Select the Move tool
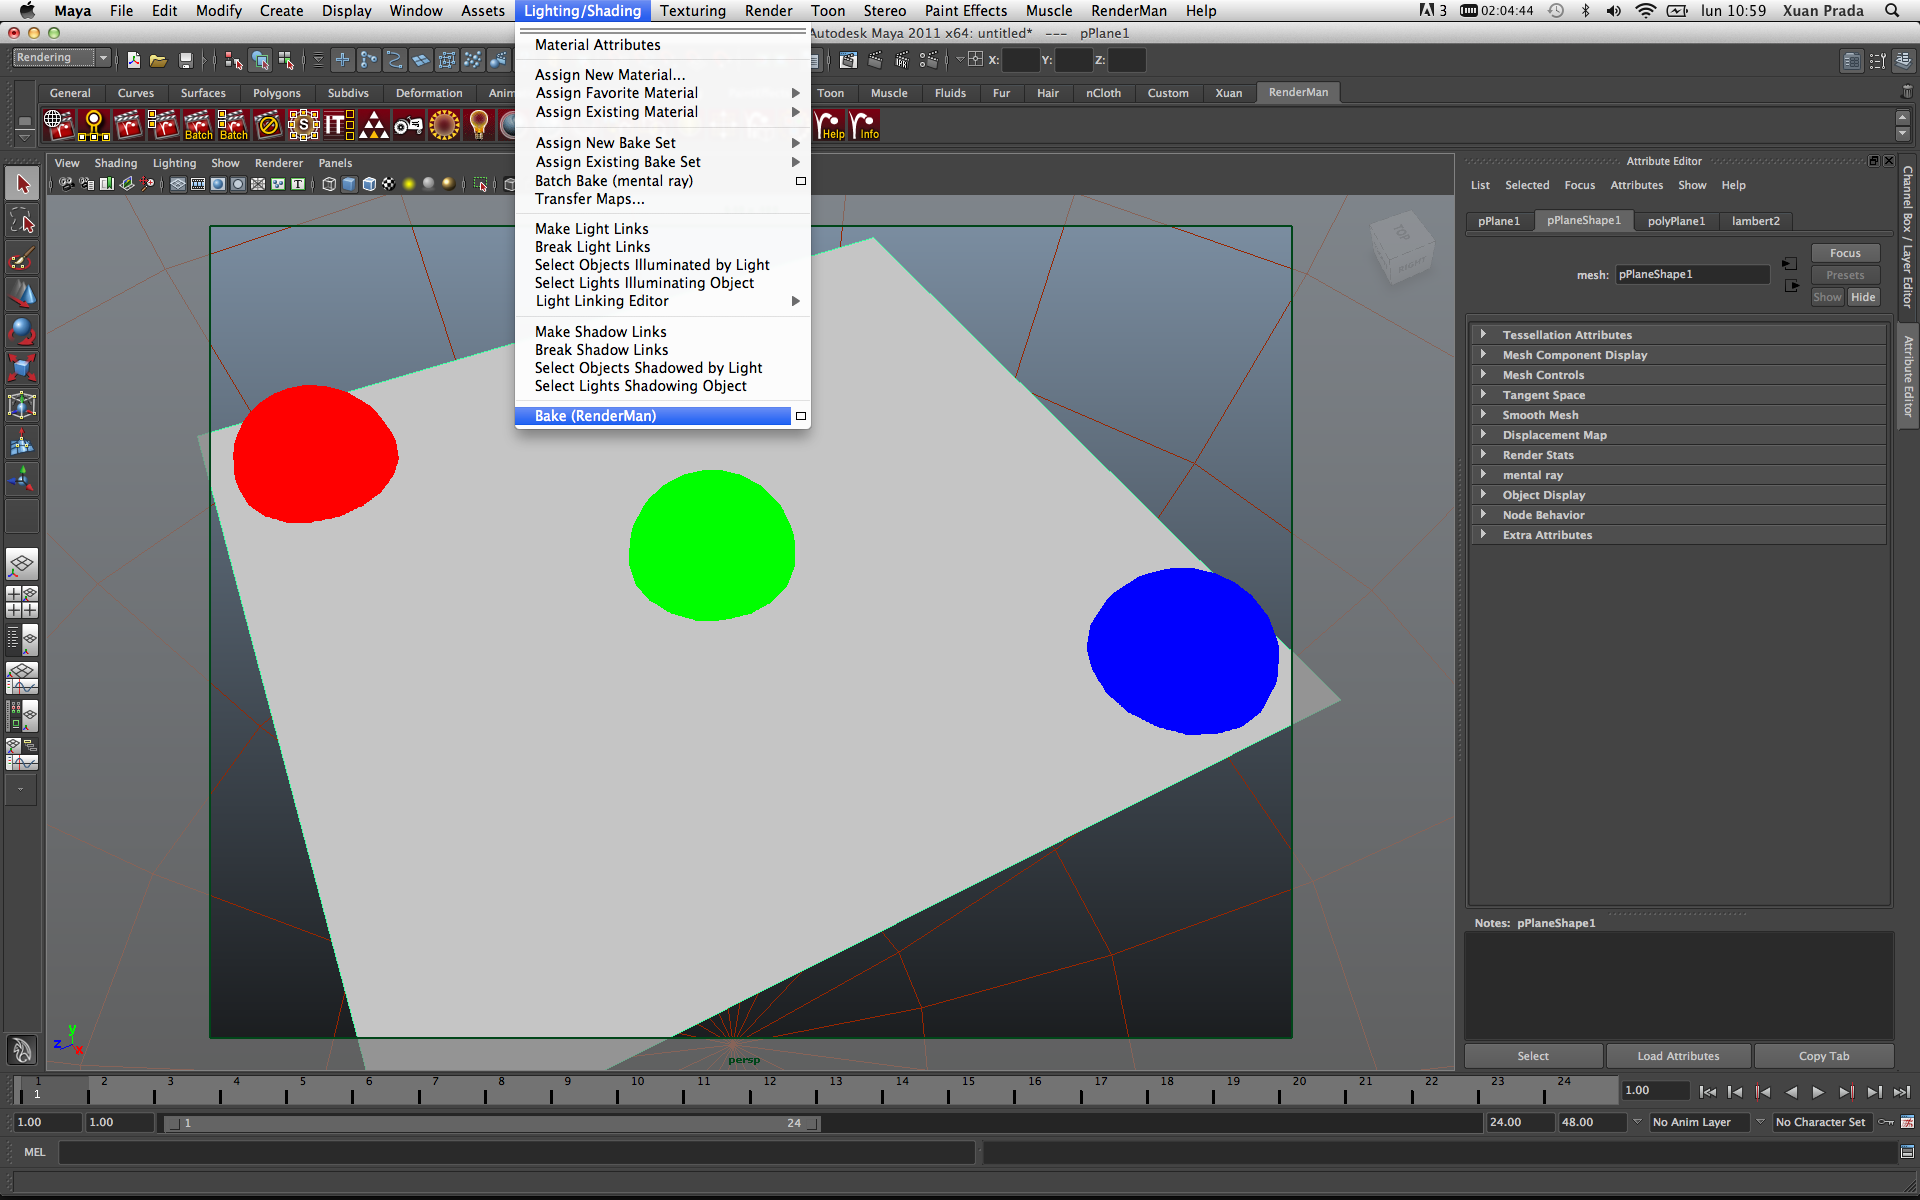Viewport: 1920px width, 1200px height. coord(22,295)
